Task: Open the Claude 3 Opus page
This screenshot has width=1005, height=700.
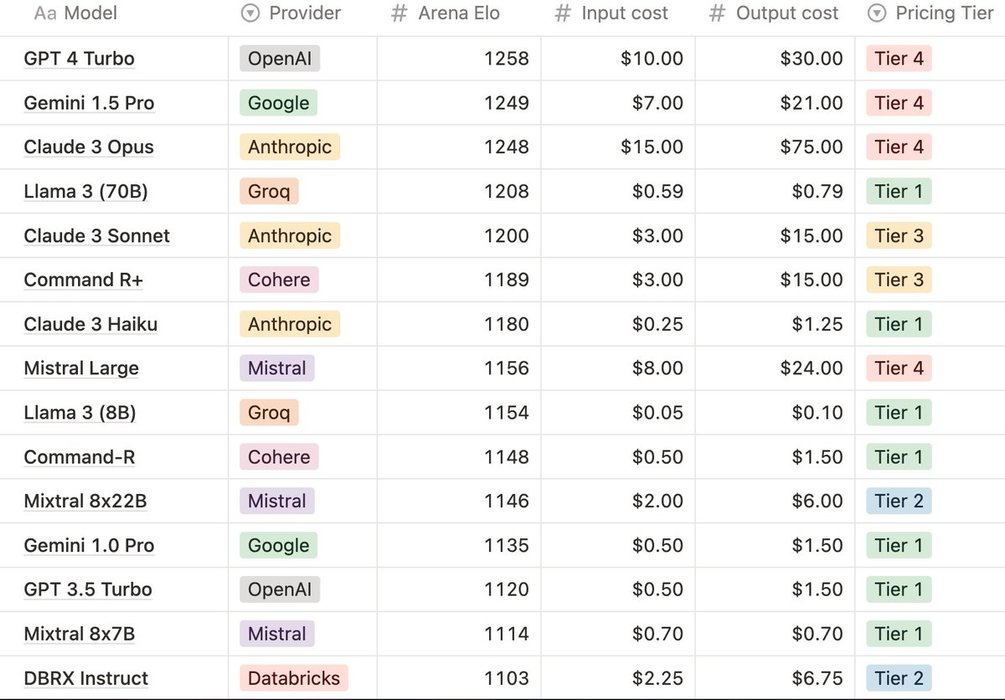Action: 89,147
